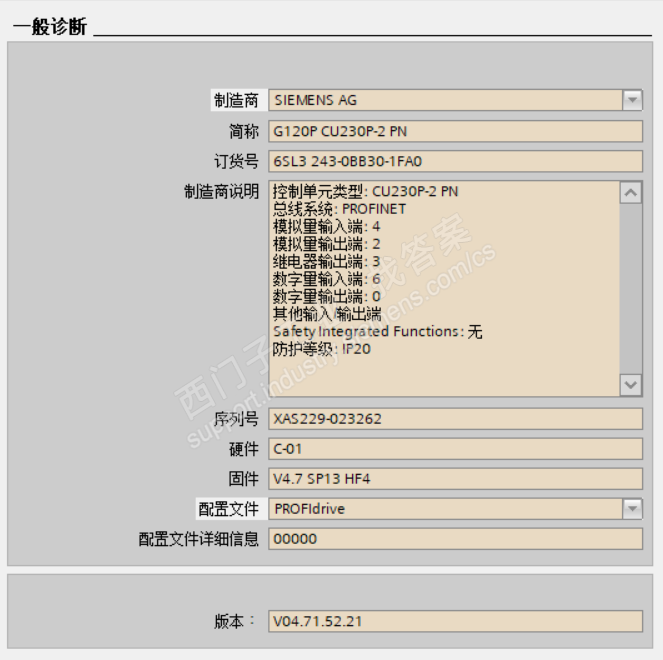Click the 固件 field V4.7 SP13 HF4
This screenshot has height=660, width=663.
click(455, 479)
